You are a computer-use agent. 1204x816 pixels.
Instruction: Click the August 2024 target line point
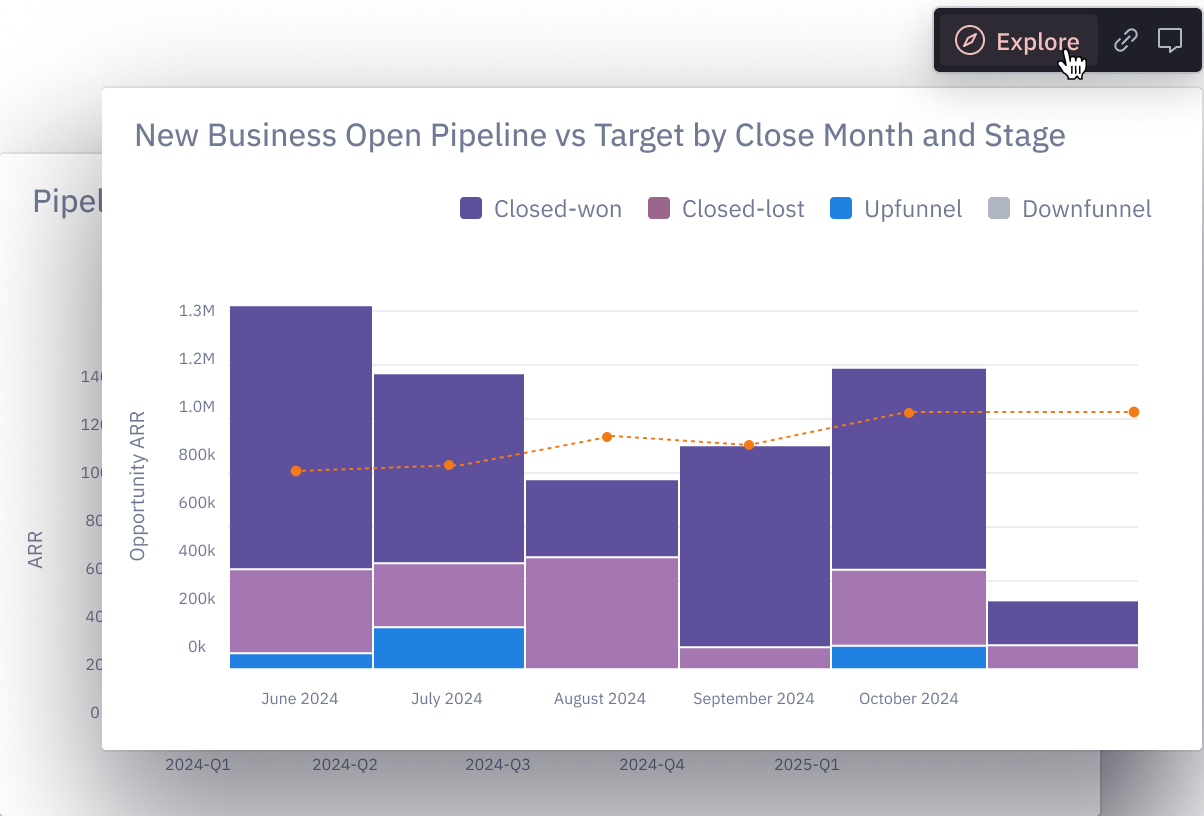point(608,437)
